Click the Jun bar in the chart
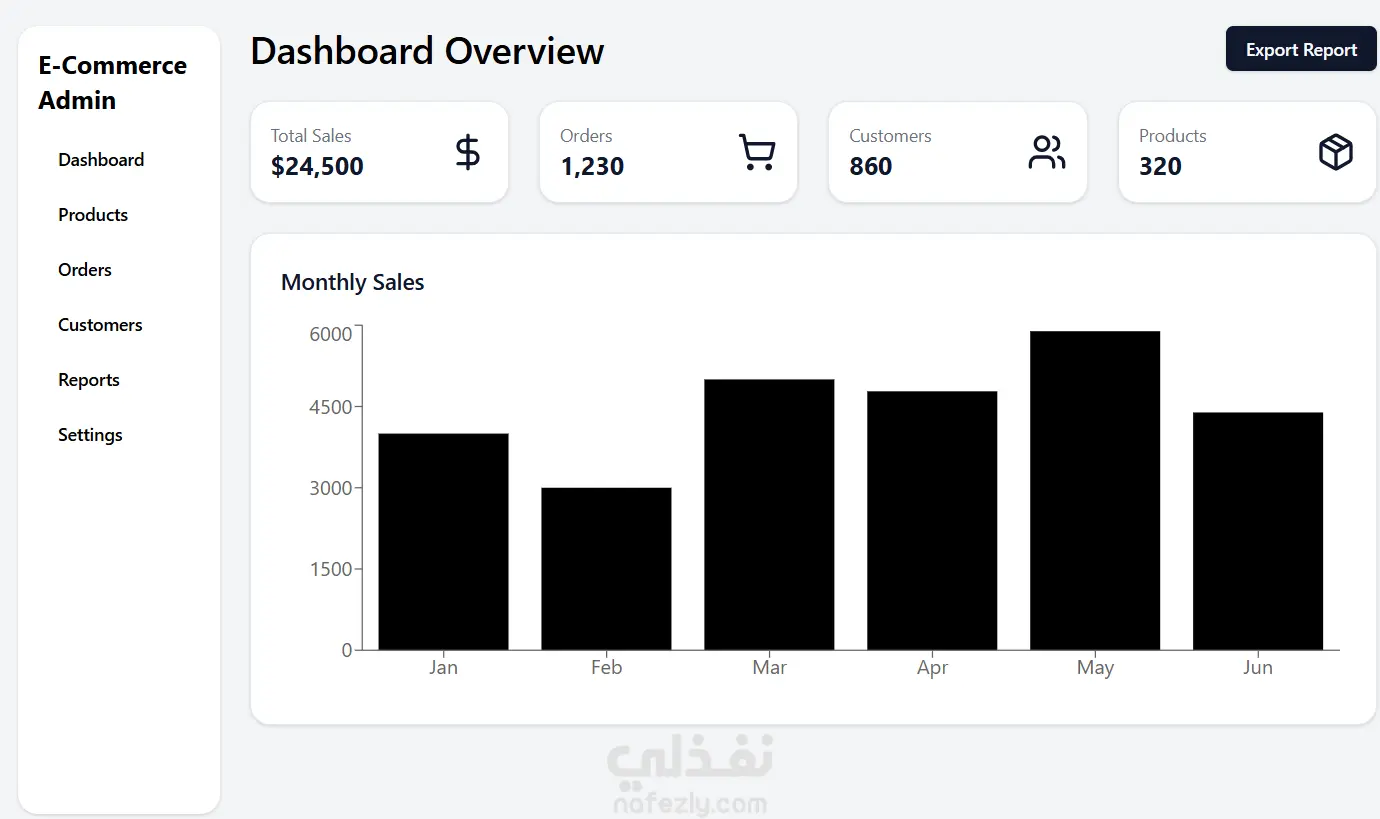This screenshot has height=819, width=1380. coord(1258,531)
